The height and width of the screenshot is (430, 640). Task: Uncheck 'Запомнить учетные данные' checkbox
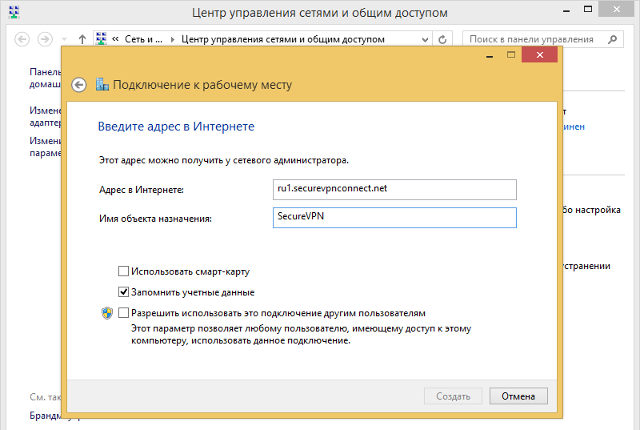click(x=123, y=292)
